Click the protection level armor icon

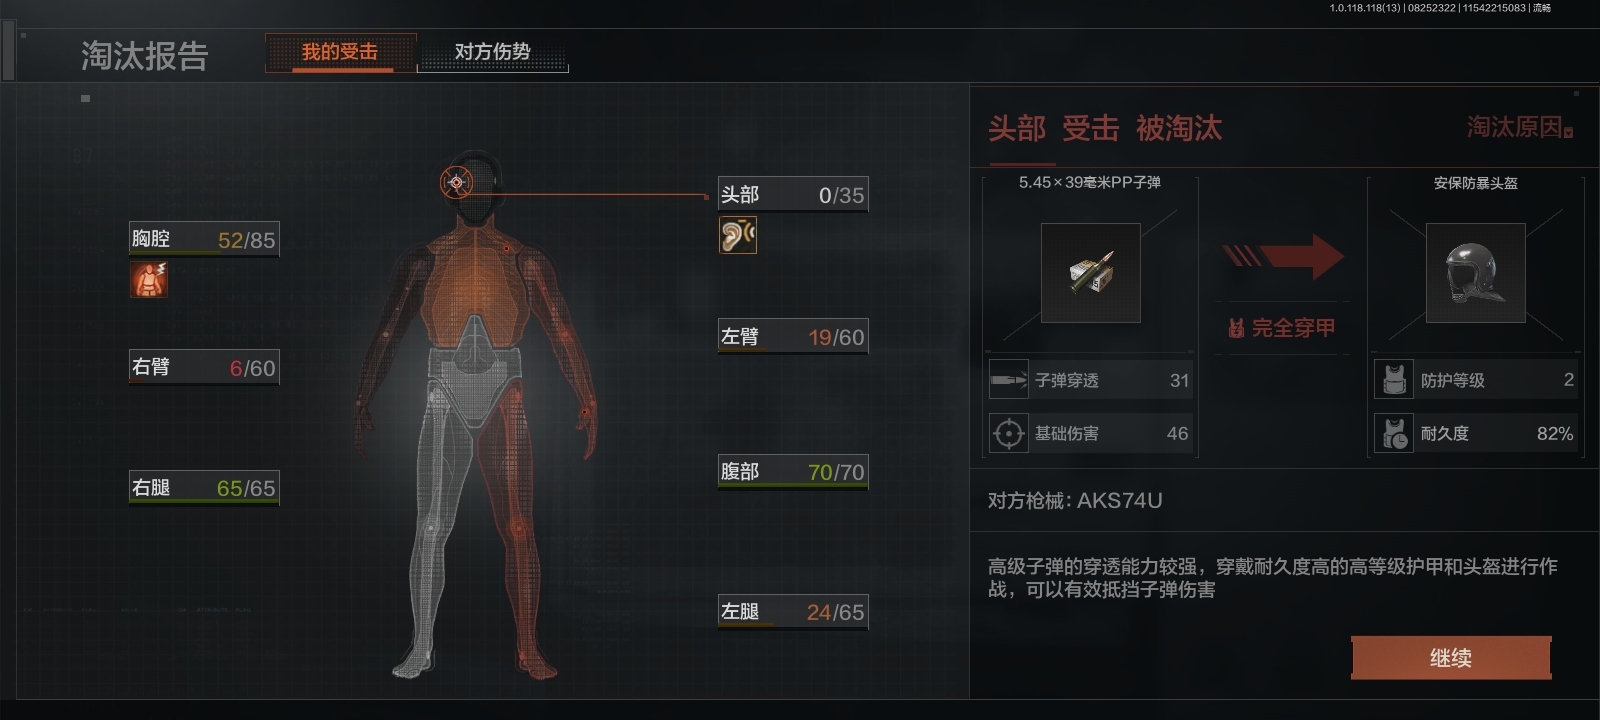tap(1394, 380)
